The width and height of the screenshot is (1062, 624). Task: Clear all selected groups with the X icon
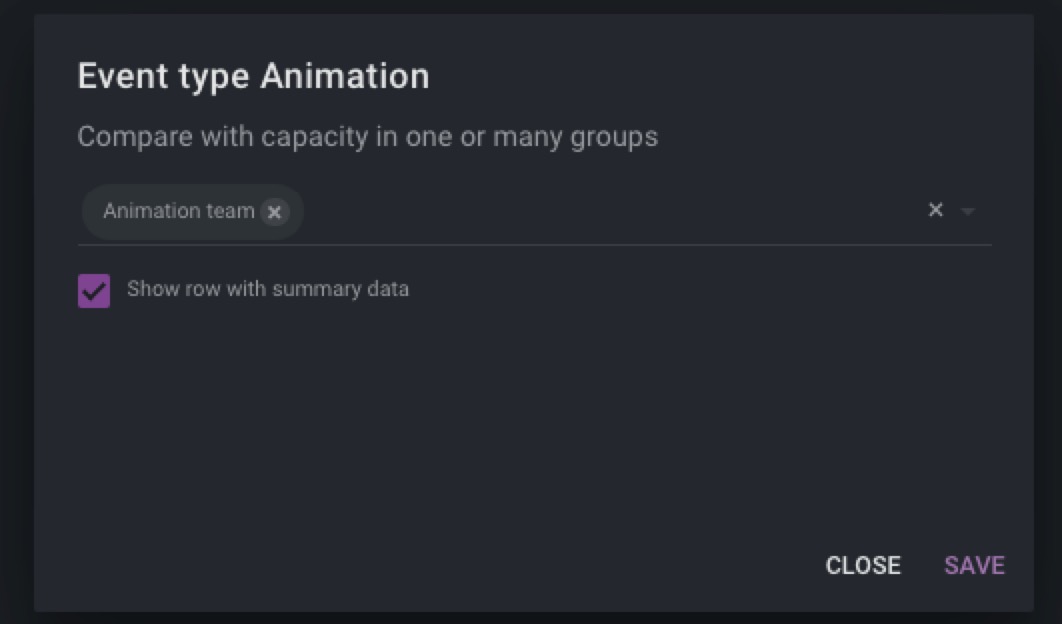(x=935, y=210)
